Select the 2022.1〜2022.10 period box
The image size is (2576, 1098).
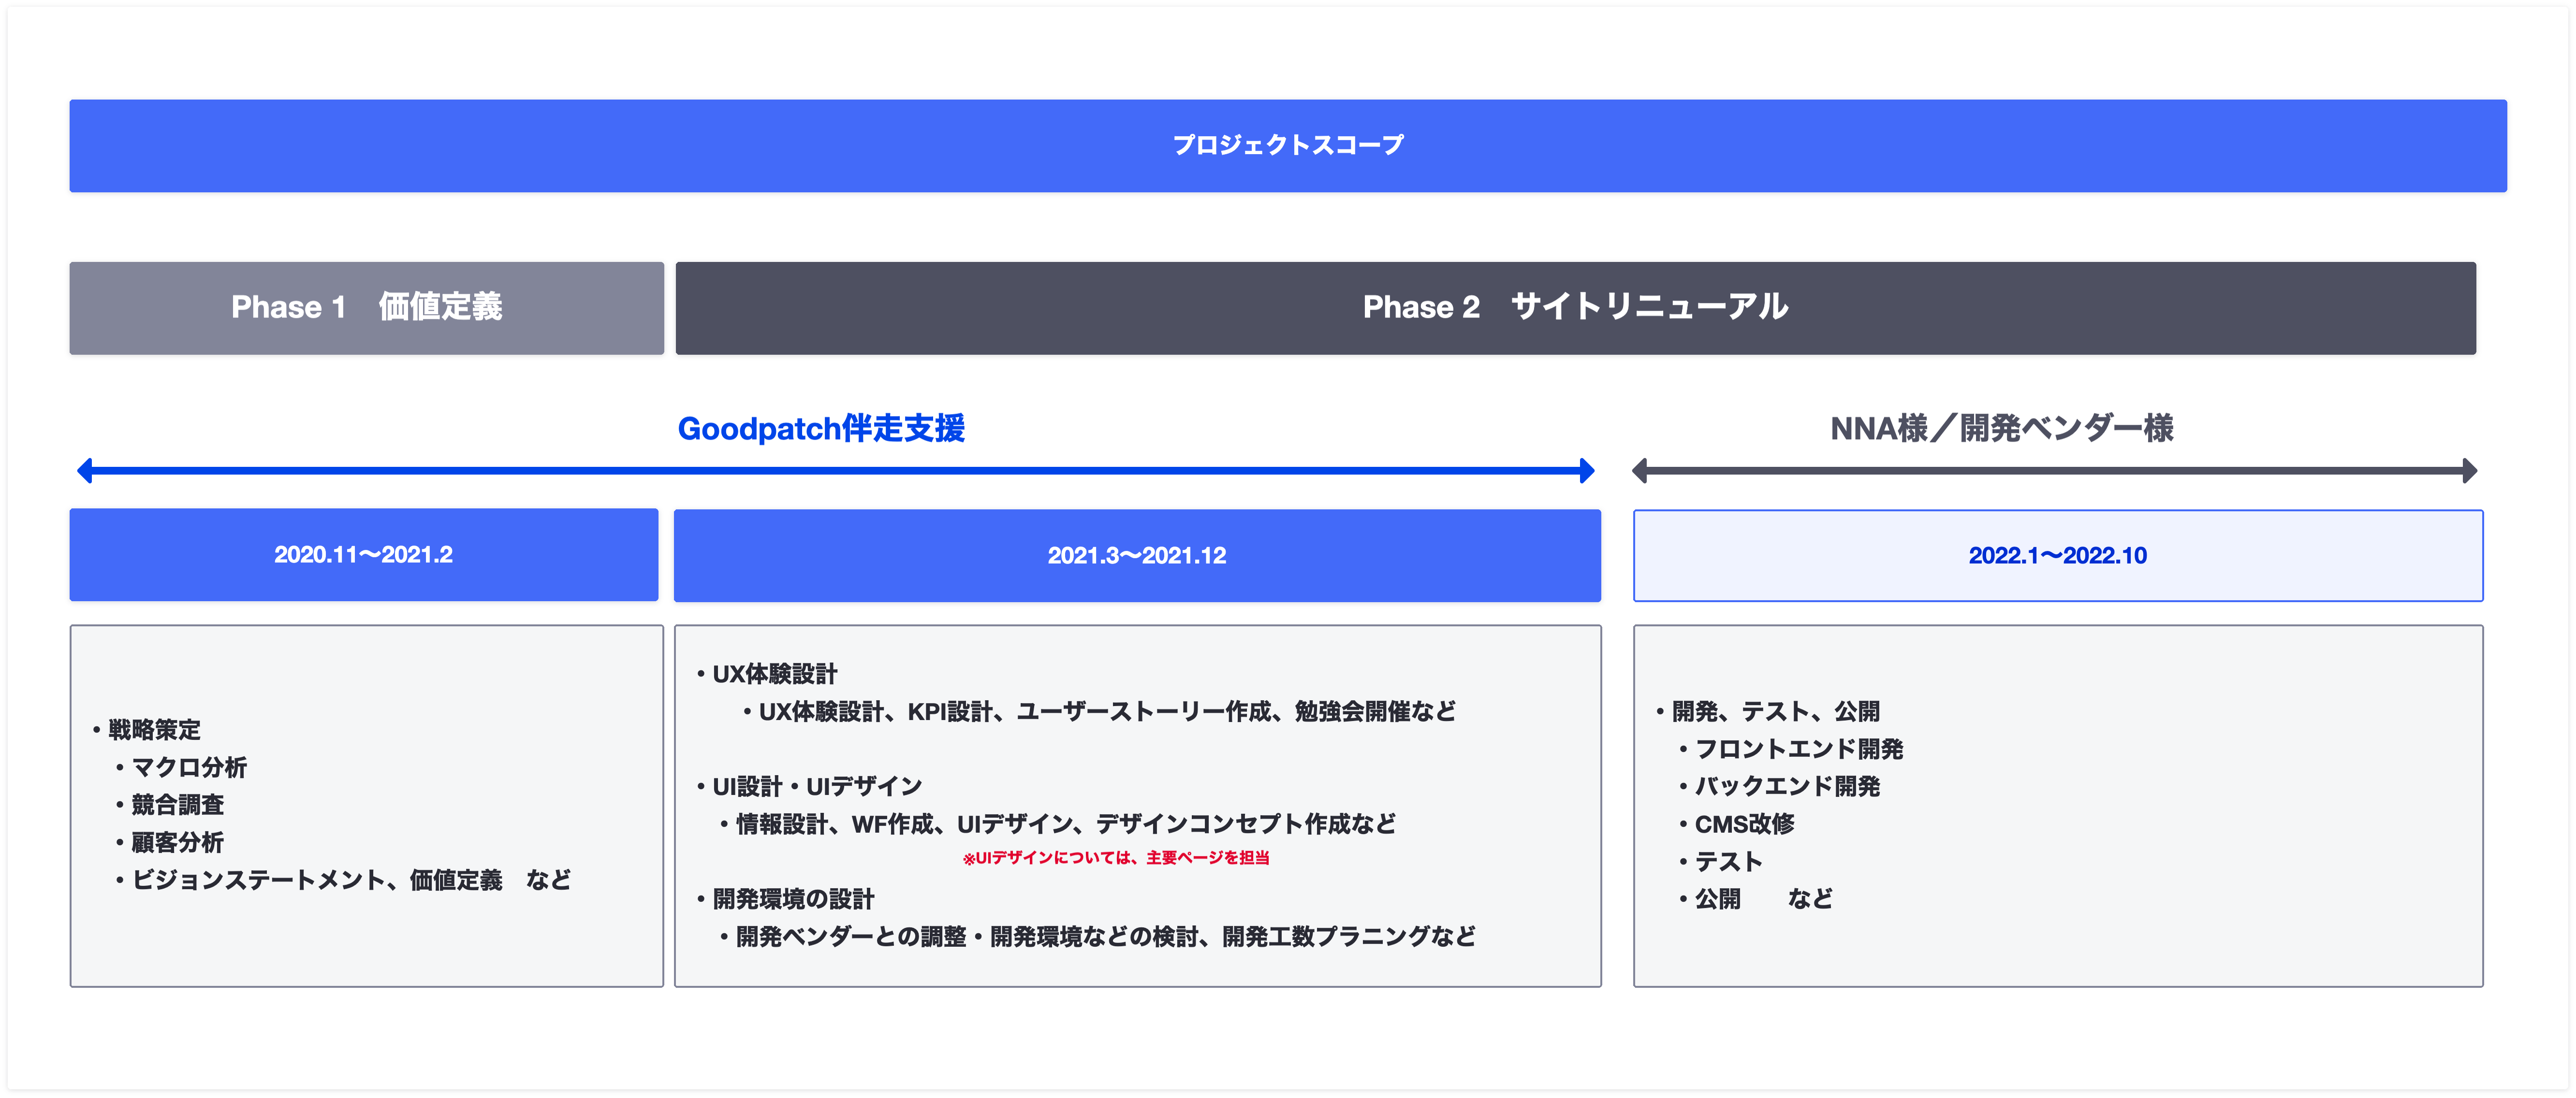coord(2058,556)
